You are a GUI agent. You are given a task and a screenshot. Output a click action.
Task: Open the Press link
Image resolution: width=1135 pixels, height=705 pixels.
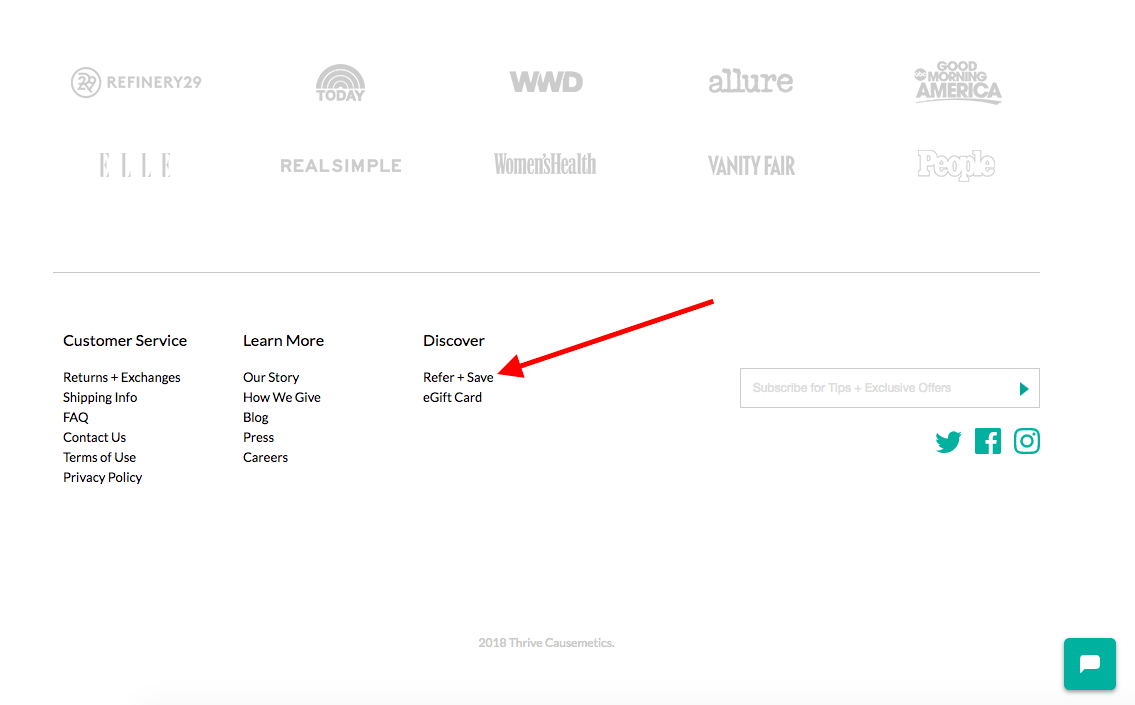258,437
